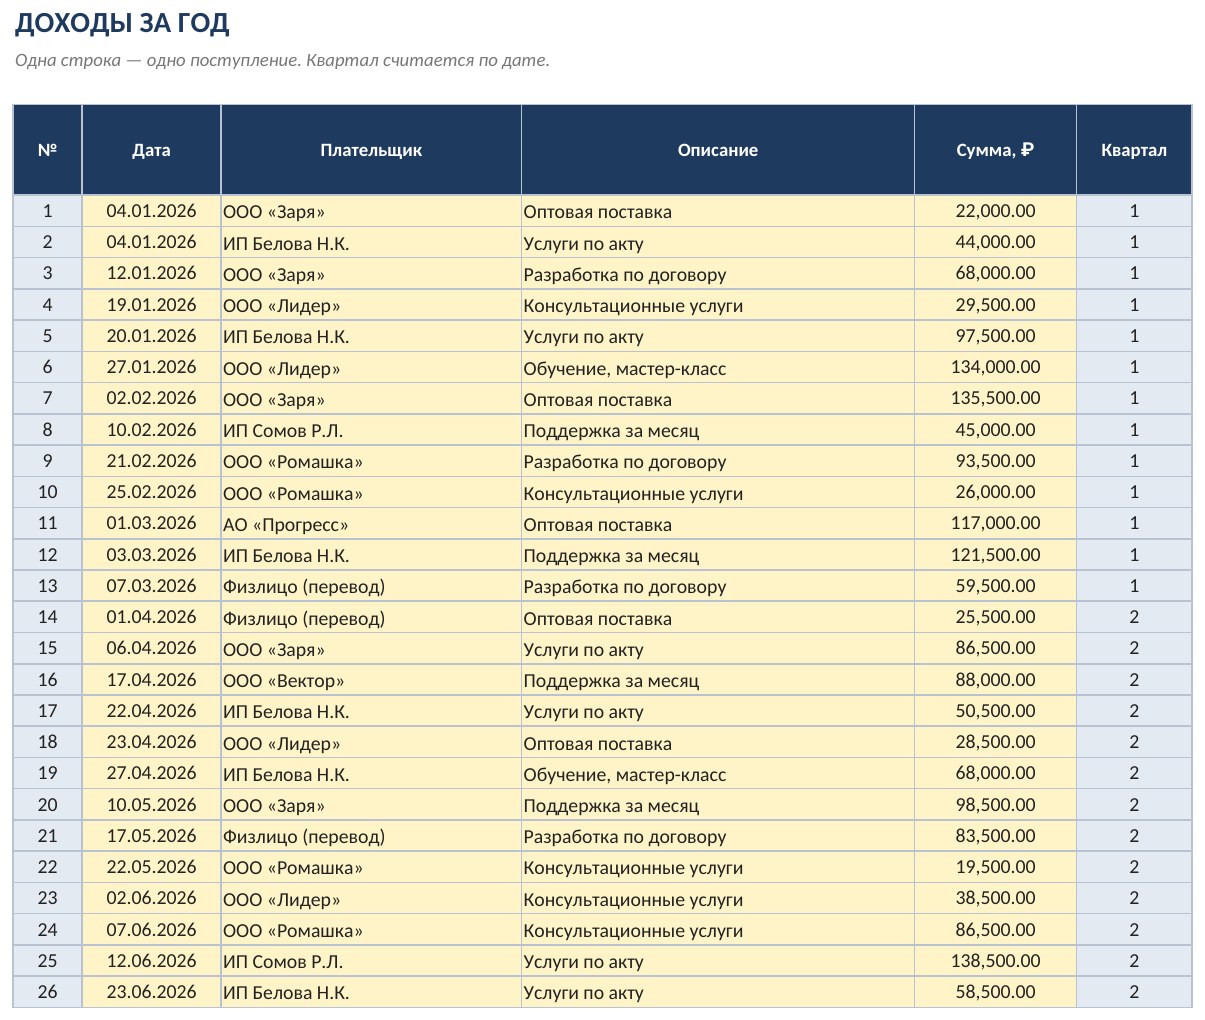This screenshot has height=1020, width=1205.
Task: Click the amount 44,000.00
Action: (996, 242)
